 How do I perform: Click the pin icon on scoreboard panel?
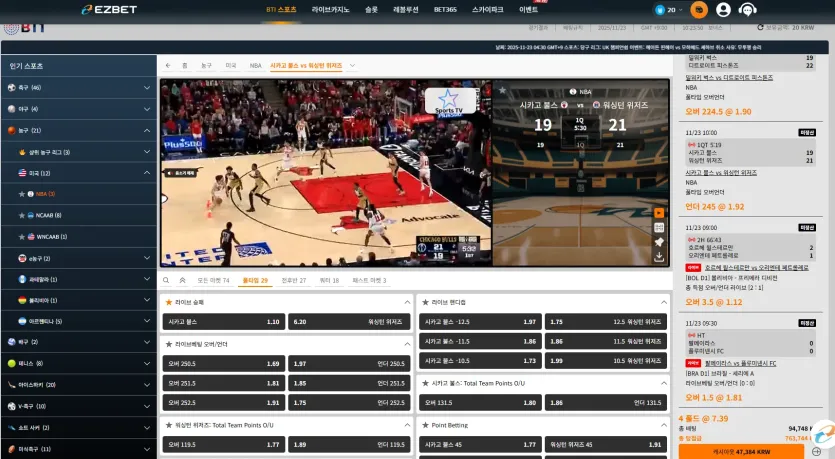659,242
